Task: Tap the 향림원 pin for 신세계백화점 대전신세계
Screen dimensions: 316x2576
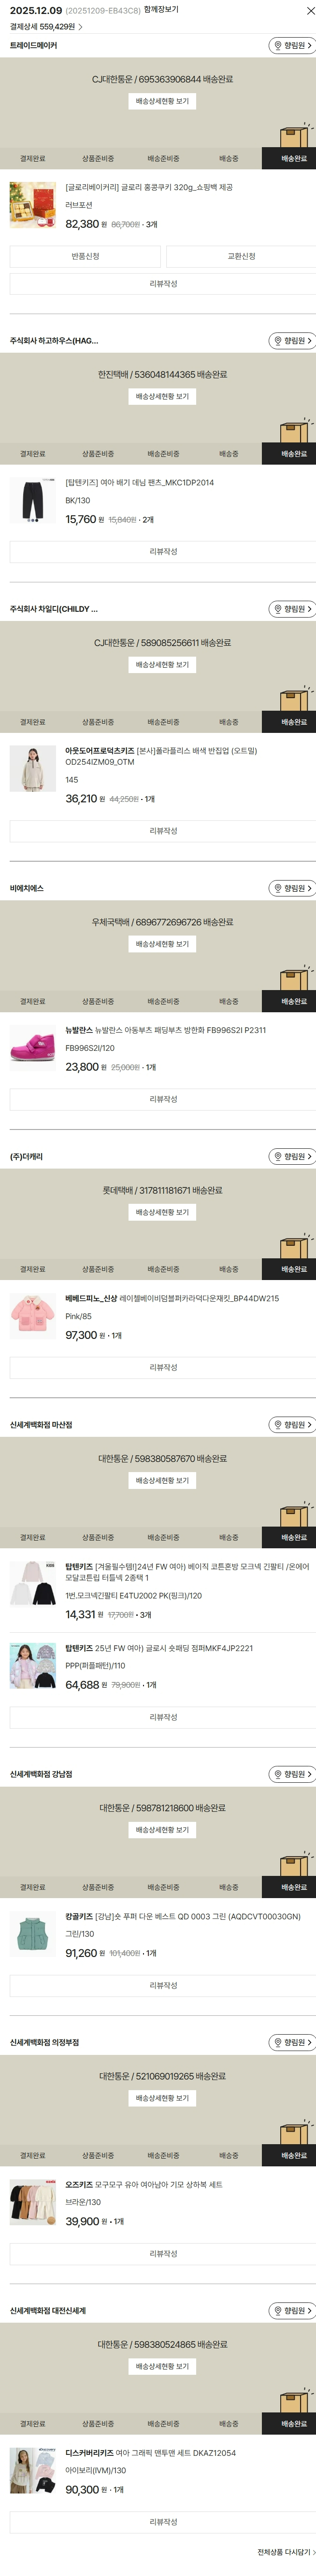Action: tap(292, 2311)
